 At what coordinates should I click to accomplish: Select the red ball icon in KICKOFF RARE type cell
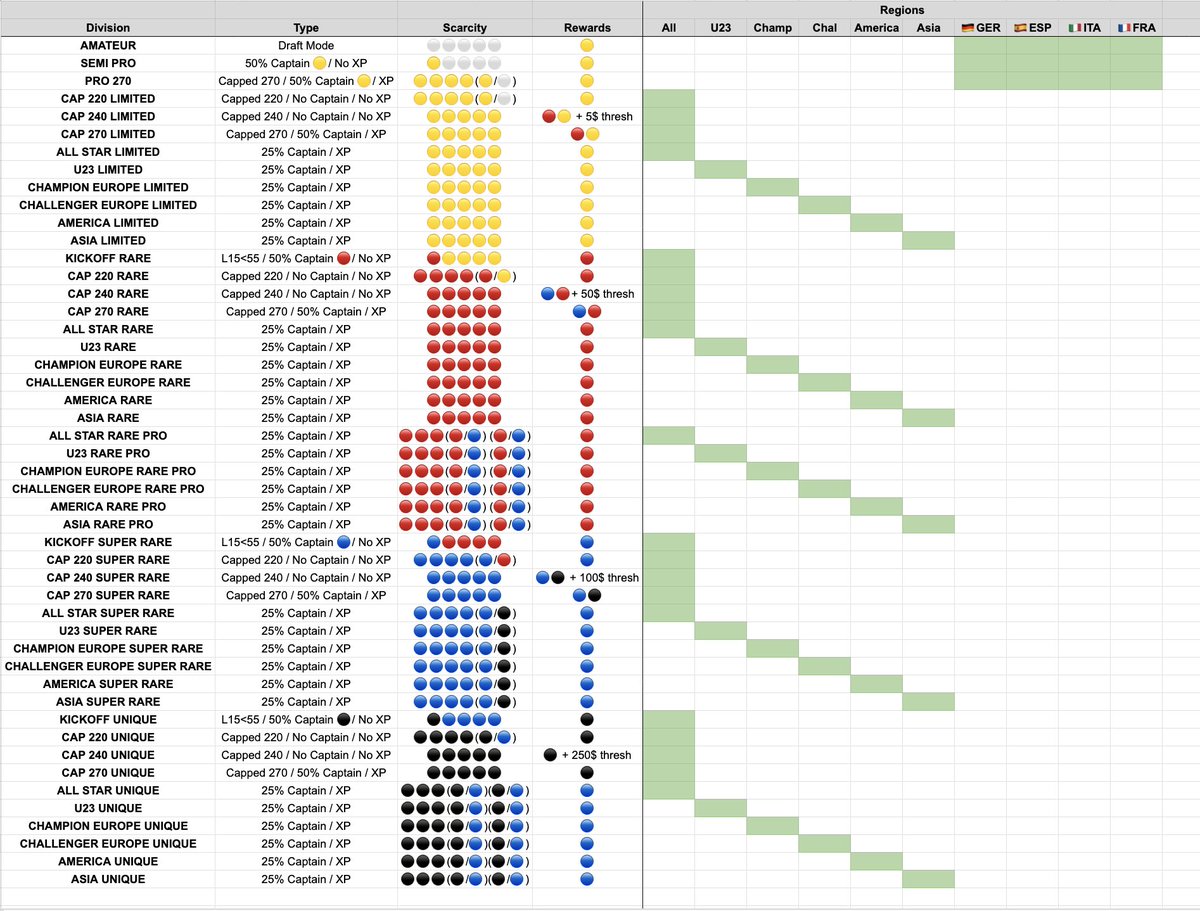coord(345,257)
